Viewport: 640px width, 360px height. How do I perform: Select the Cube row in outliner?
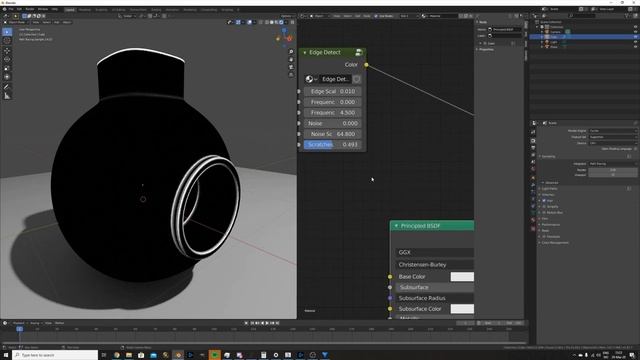coord(584,37)
